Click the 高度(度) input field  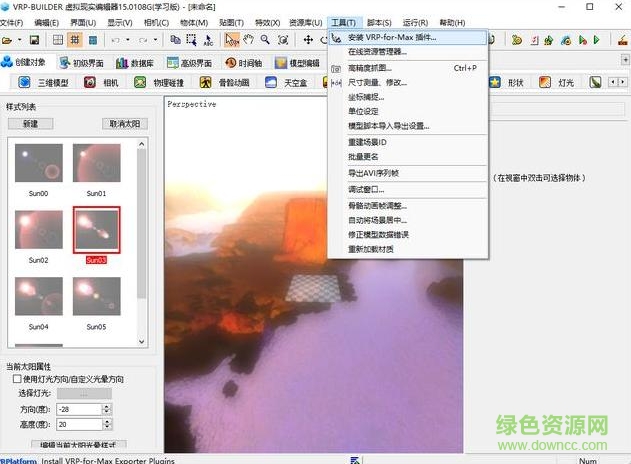[79, 424]
